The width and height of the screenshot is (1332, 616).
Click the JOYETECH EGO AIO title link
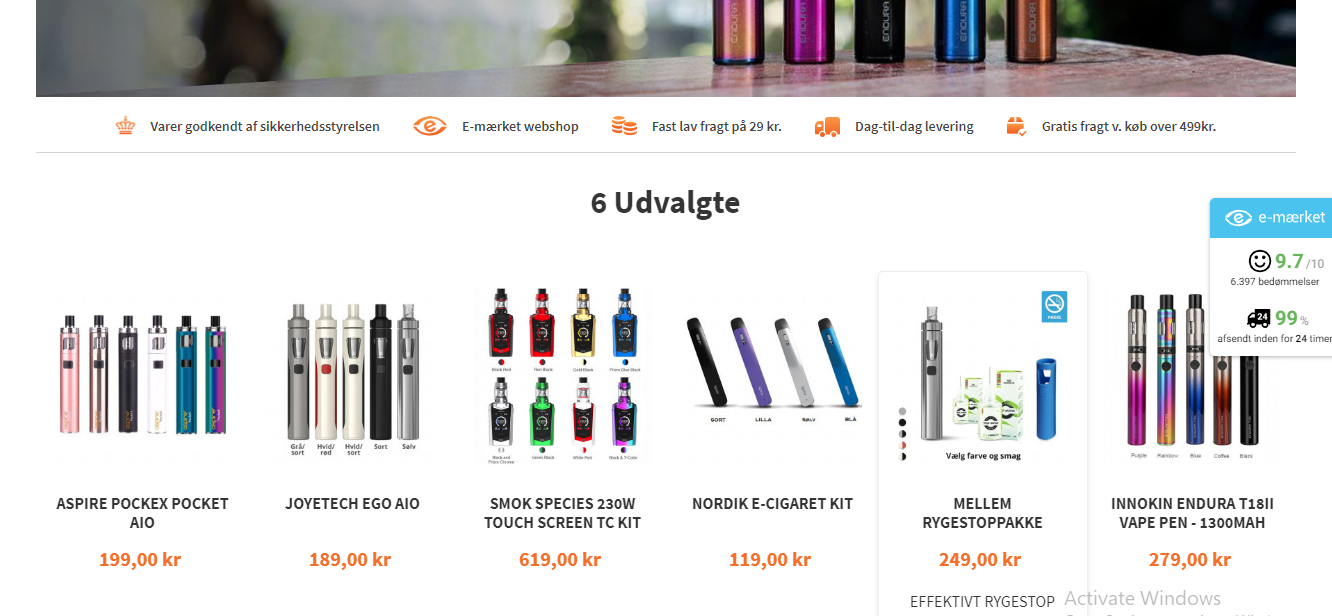coord(352,504)
